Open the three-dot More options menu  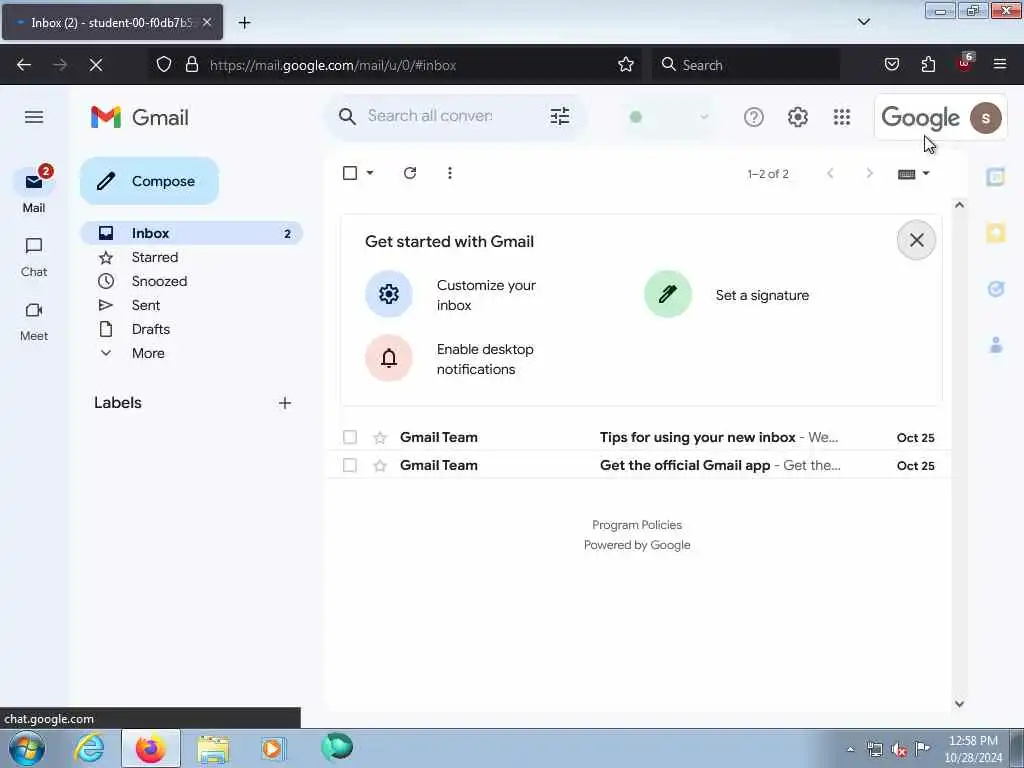click(x=449, y=173)
